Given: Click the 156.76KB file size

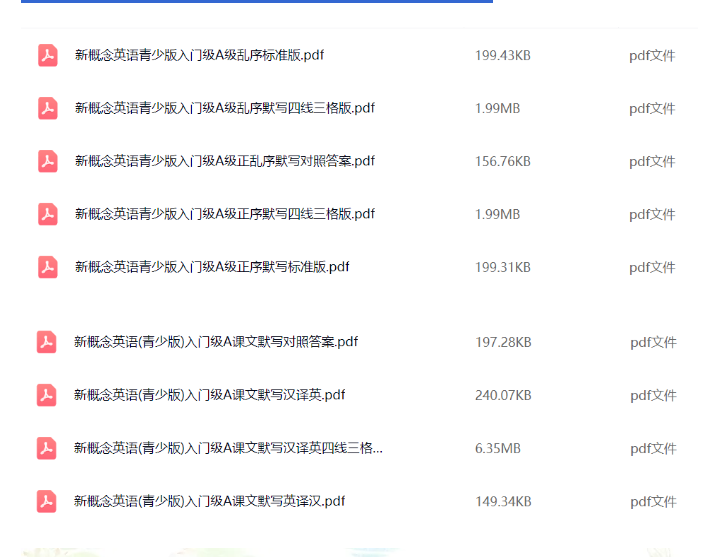Looking at the screenshot, I should click(x=503, y=161).
